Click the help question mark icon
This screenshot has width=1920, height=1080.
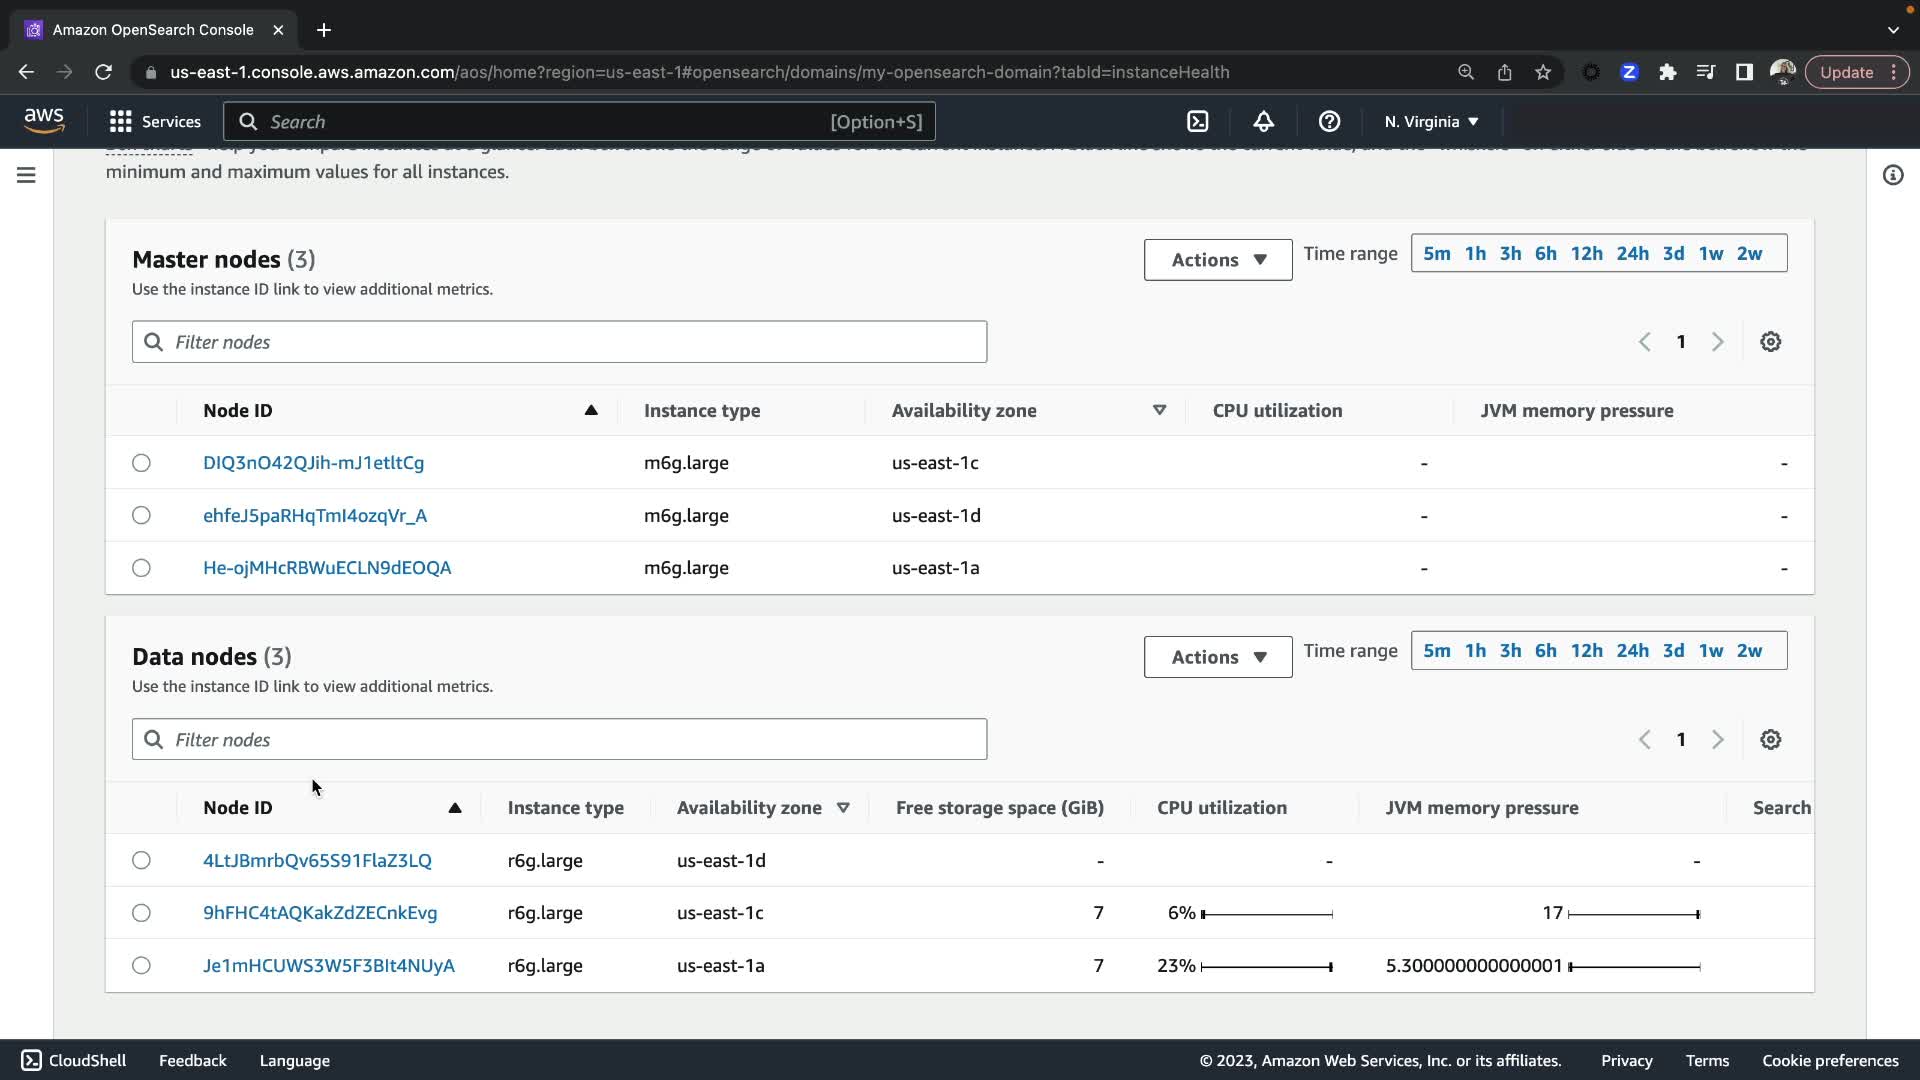1329,122
